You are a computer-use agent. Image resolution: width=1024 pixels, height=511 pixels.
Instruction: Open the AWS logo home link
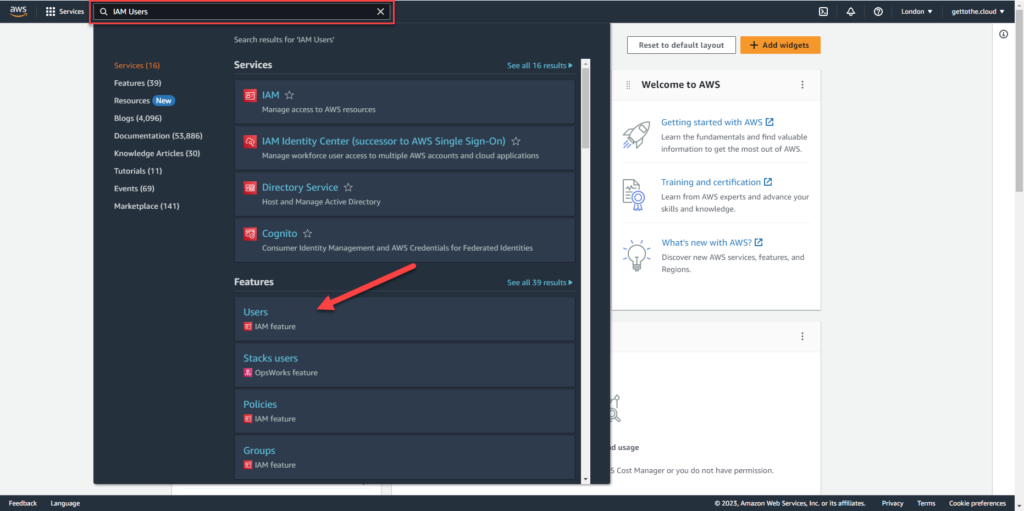tap(18, 11)
